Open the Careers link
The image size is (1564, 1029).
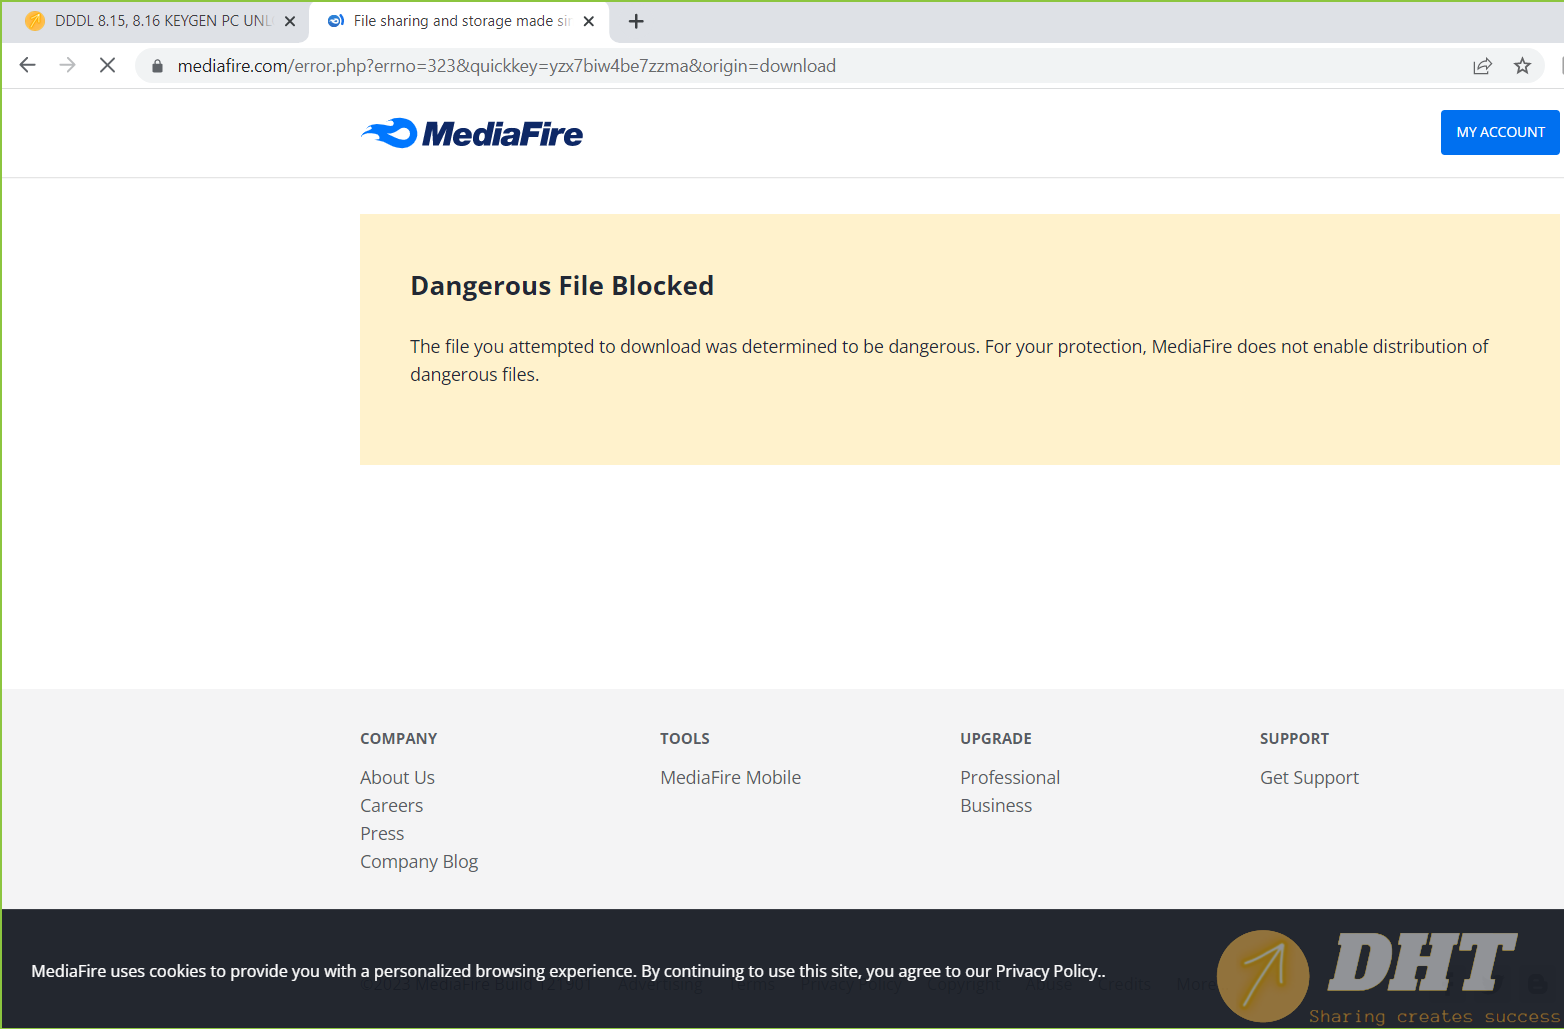[x=391, y=805]
